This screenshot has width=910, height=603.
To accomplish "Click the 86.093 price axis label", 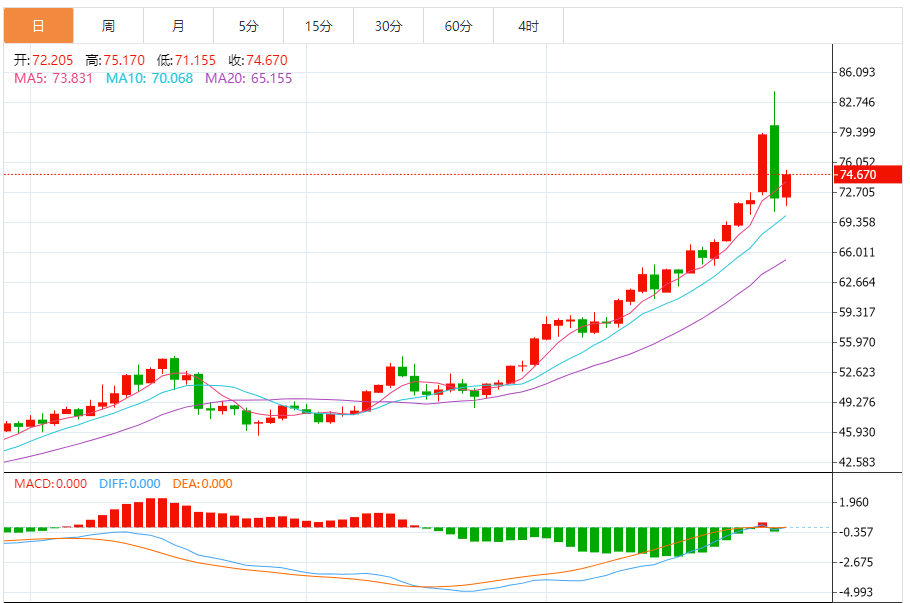I will click(x=858, y=73).
